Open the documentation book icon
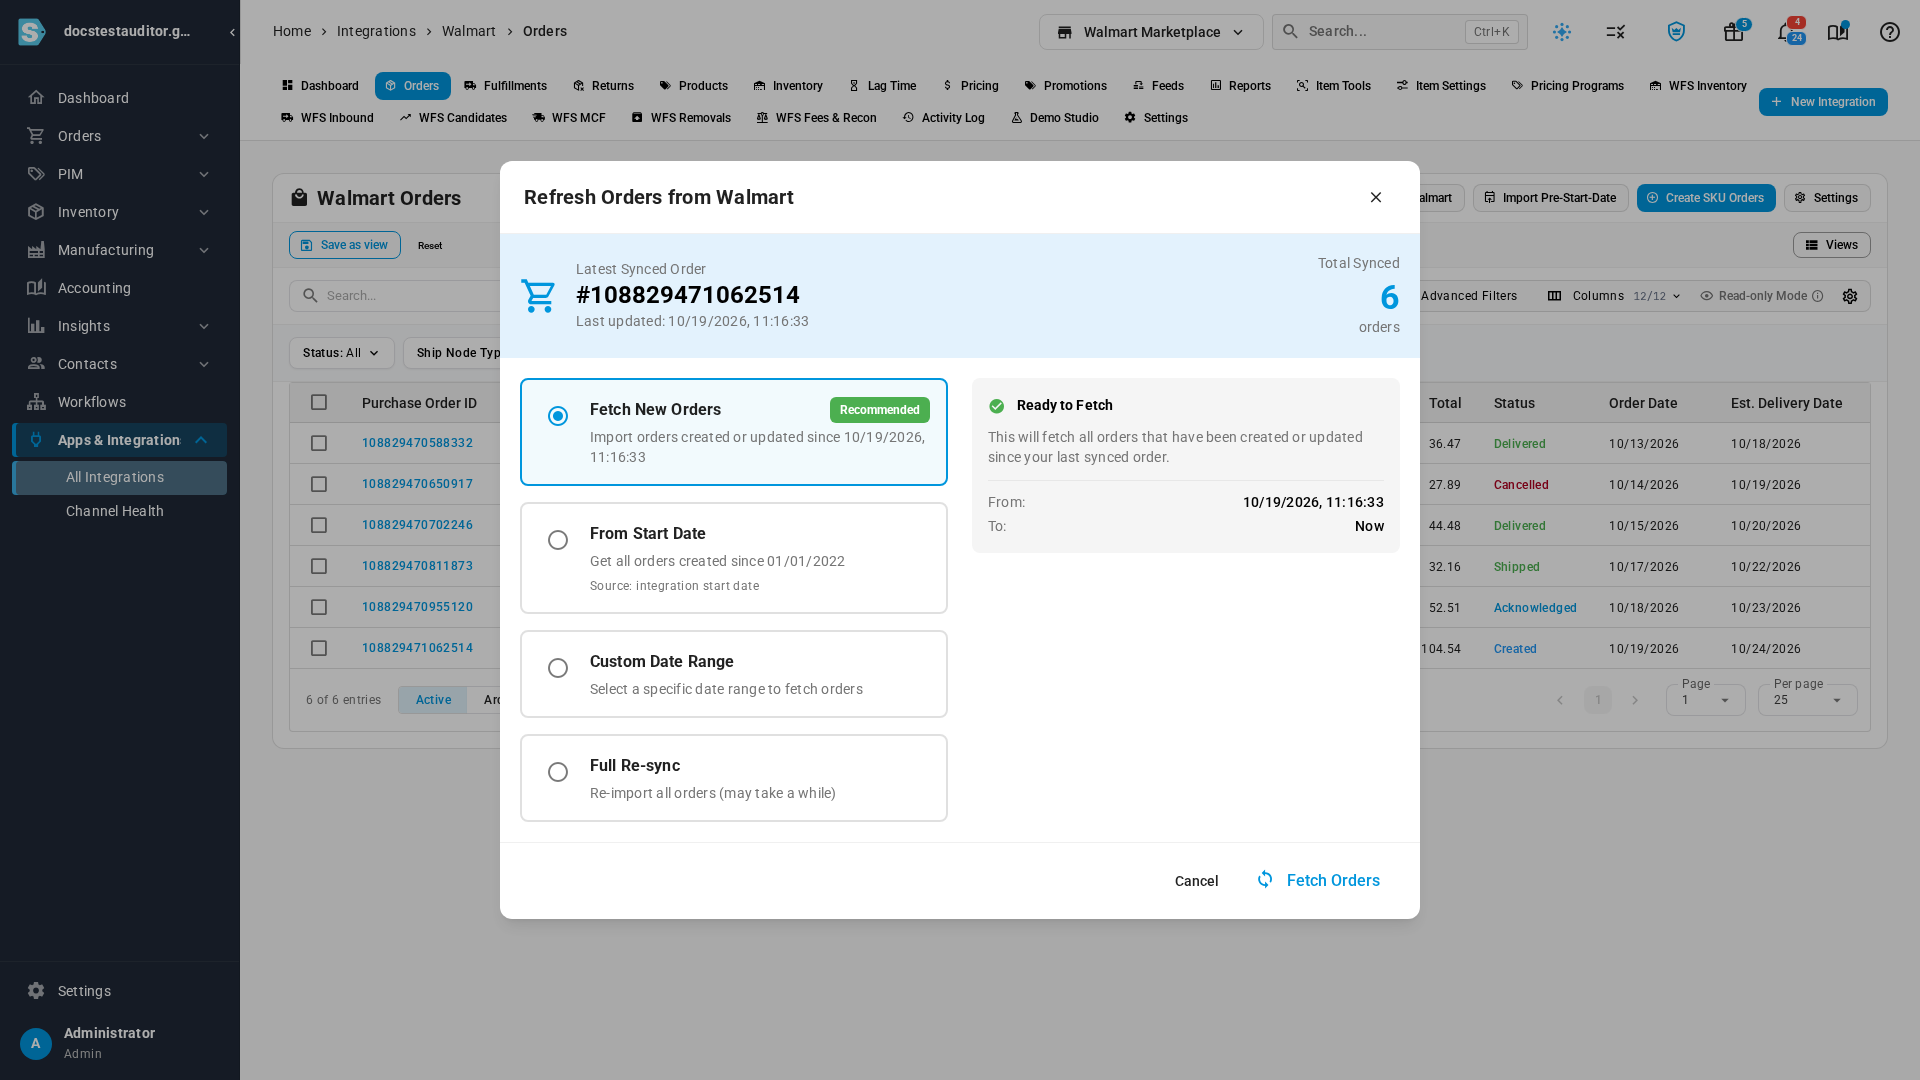 [1837, 32]
